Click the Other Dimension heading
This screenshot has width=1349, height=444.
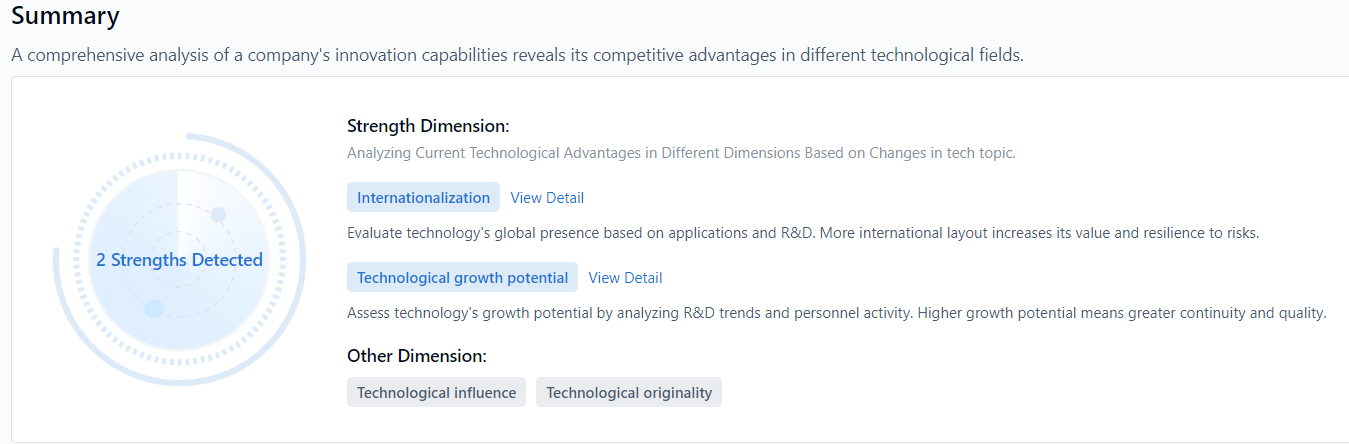pos(416,356)
